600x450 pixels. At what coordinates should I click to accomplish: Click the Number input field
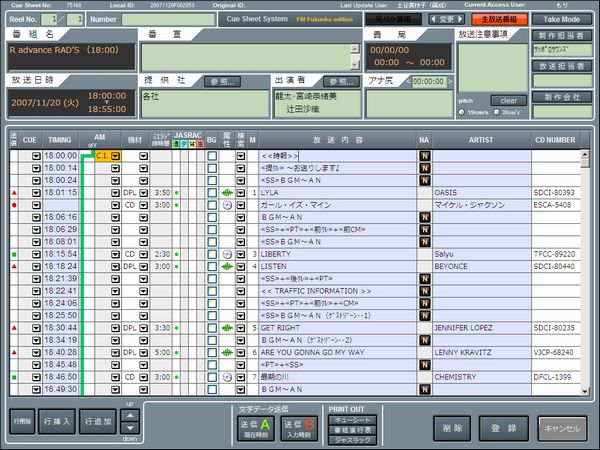point(168,20)
